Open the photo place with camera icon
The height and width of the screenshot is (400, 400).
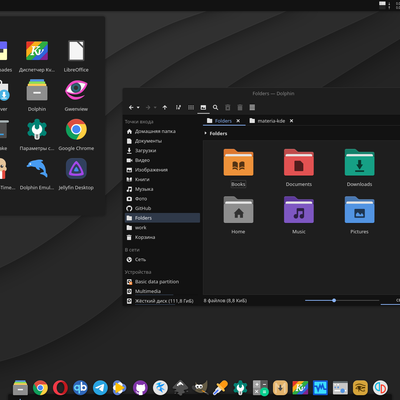pyautogui.click(x=162, y=199)
